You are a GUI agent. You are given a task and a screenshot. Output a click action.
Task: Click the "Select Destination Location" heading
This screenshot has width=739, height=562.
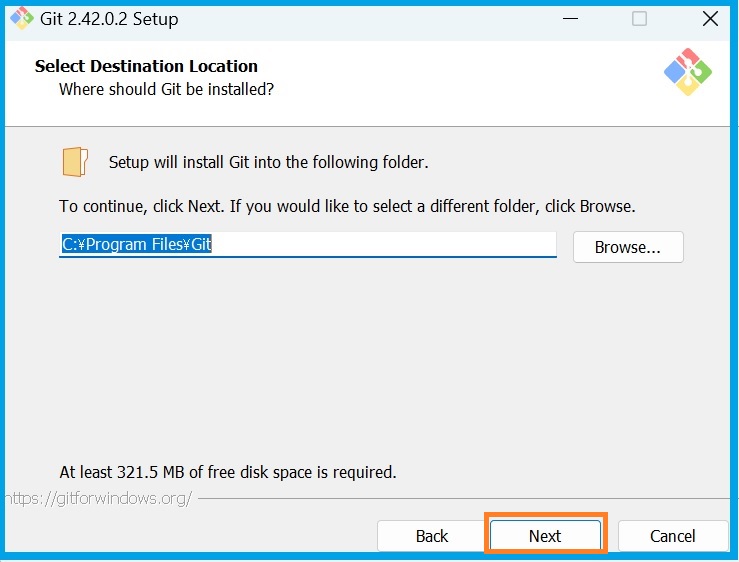pos(146,66)
